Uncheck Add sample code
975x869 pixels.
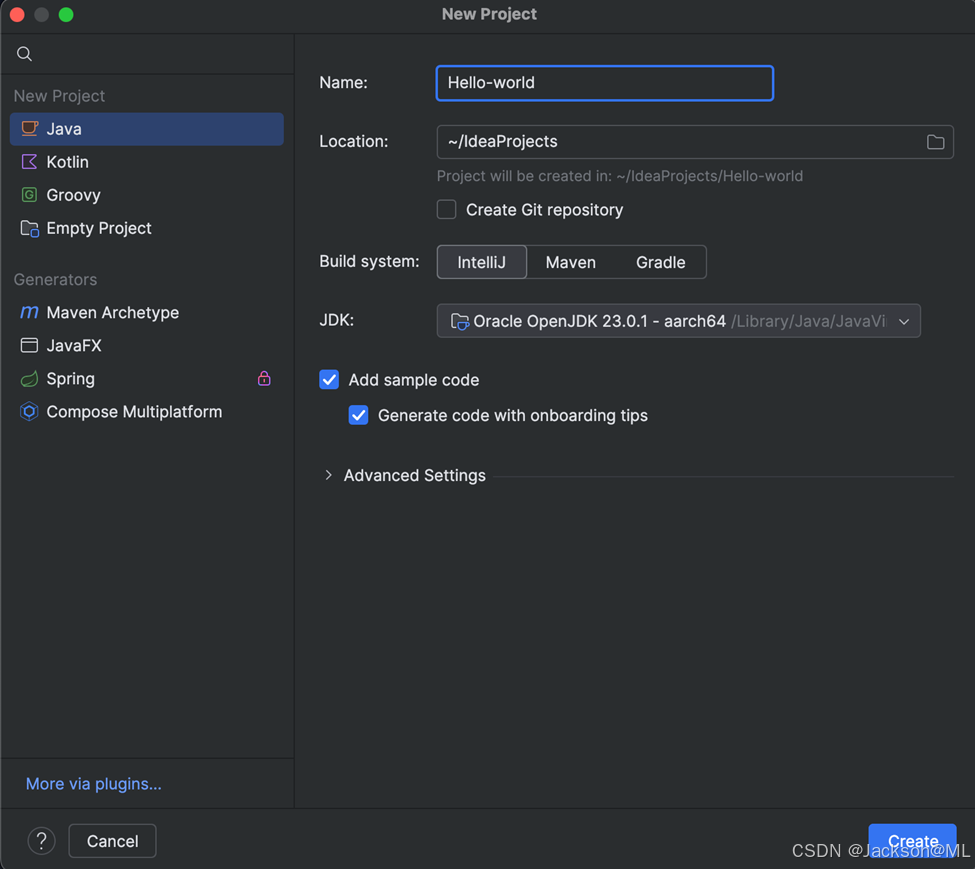(x=329, y=380)
